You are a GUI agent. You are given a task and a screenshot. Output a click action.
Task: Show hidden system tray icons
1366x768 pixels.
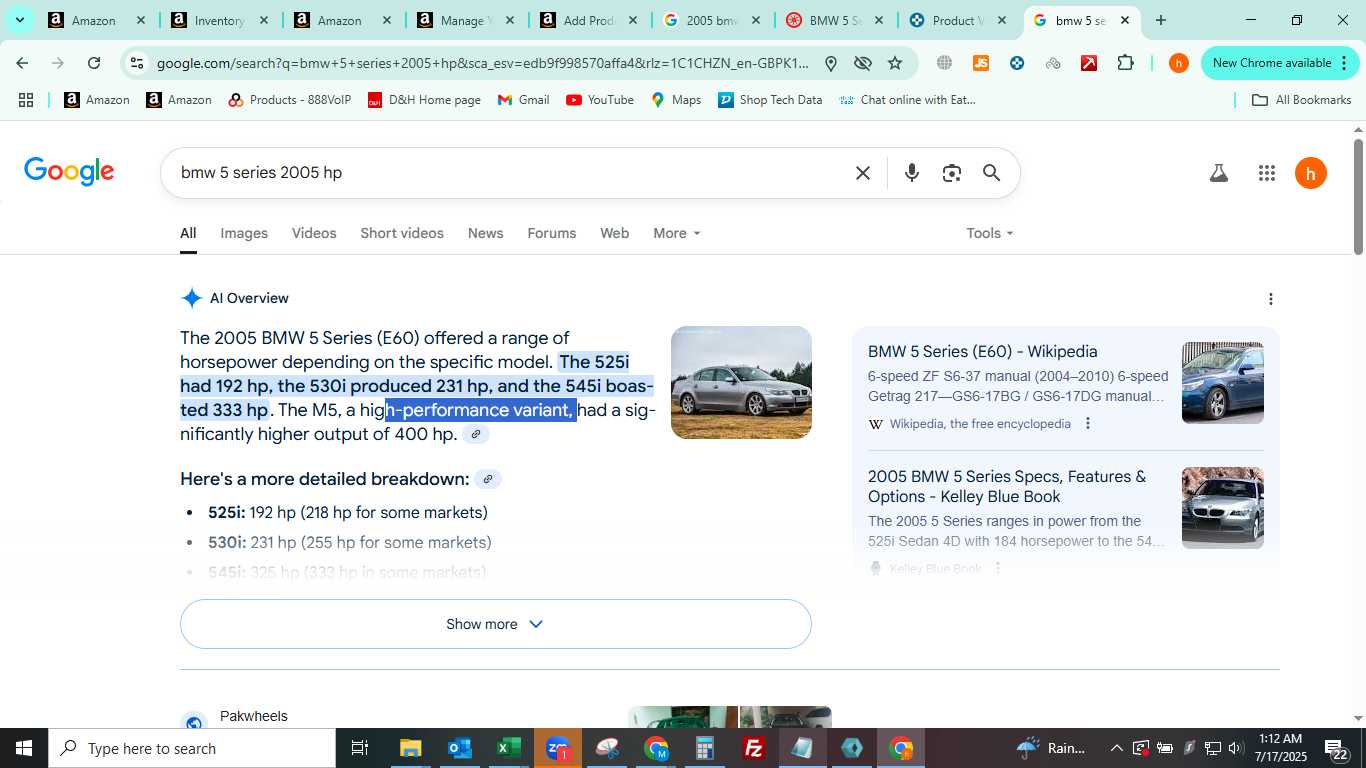pos(1116,748)
